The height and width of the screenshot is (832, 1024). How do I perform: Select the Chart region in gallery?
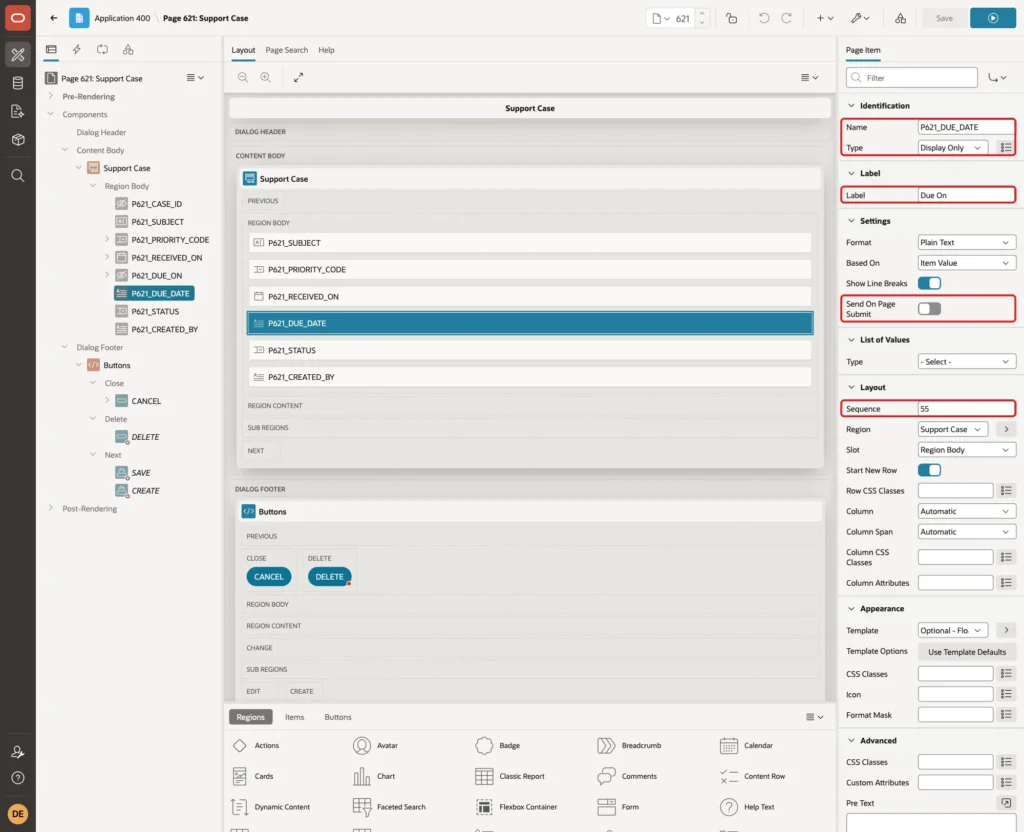(375, 776)
